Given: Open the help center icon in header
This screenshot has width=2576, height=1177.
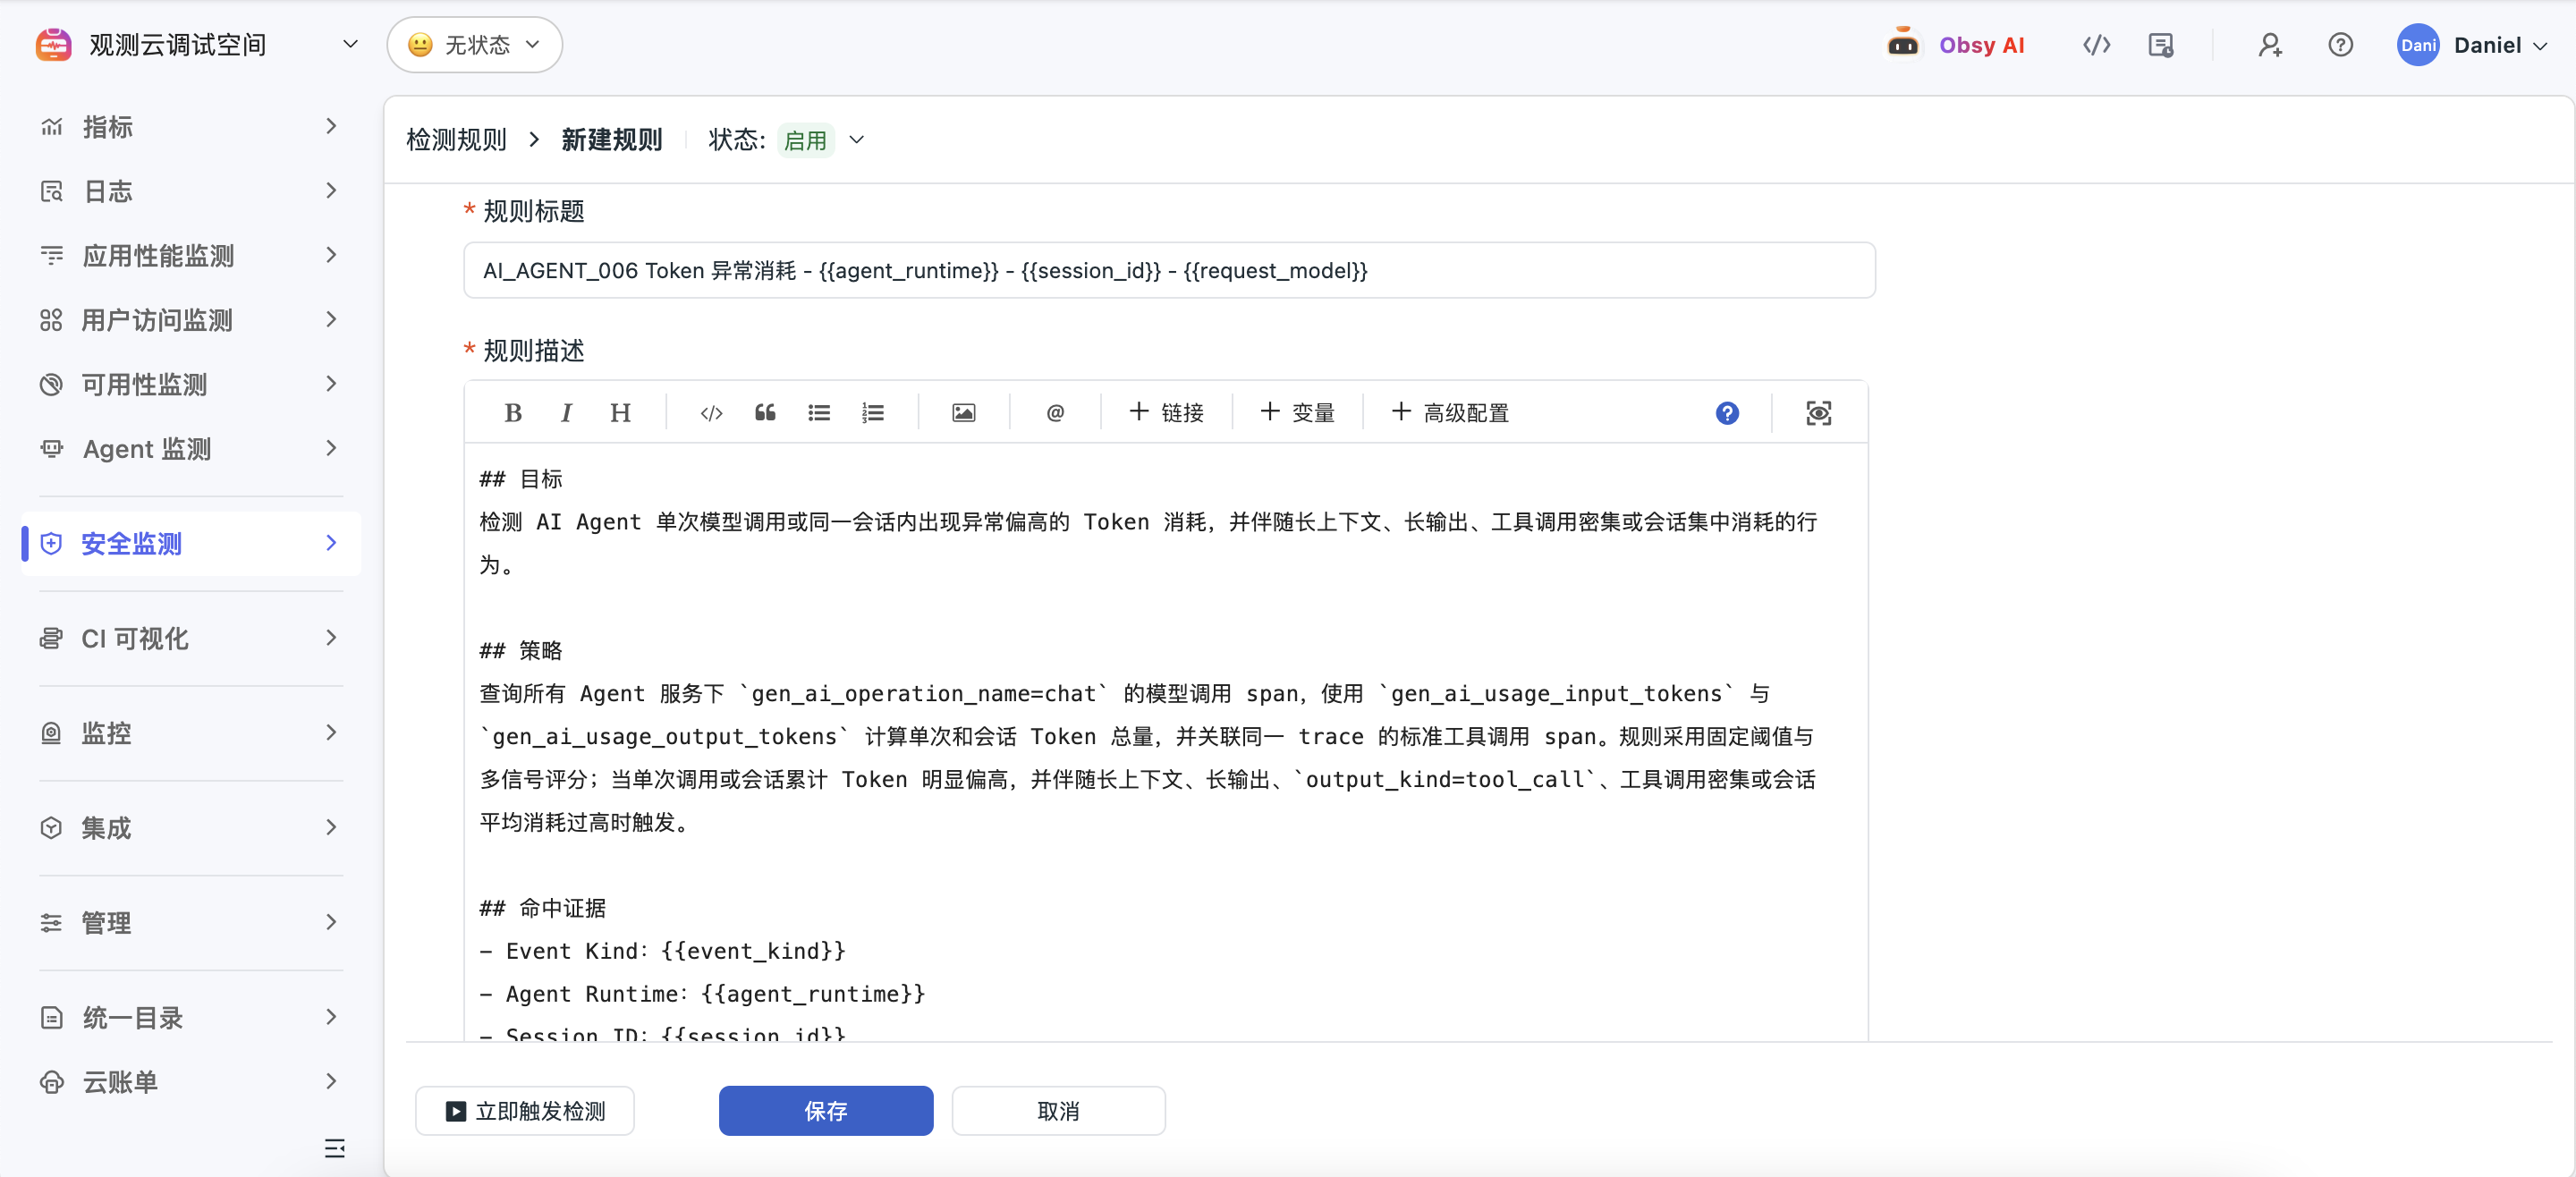Looking at the screenshot, I should coord(2340,45).
